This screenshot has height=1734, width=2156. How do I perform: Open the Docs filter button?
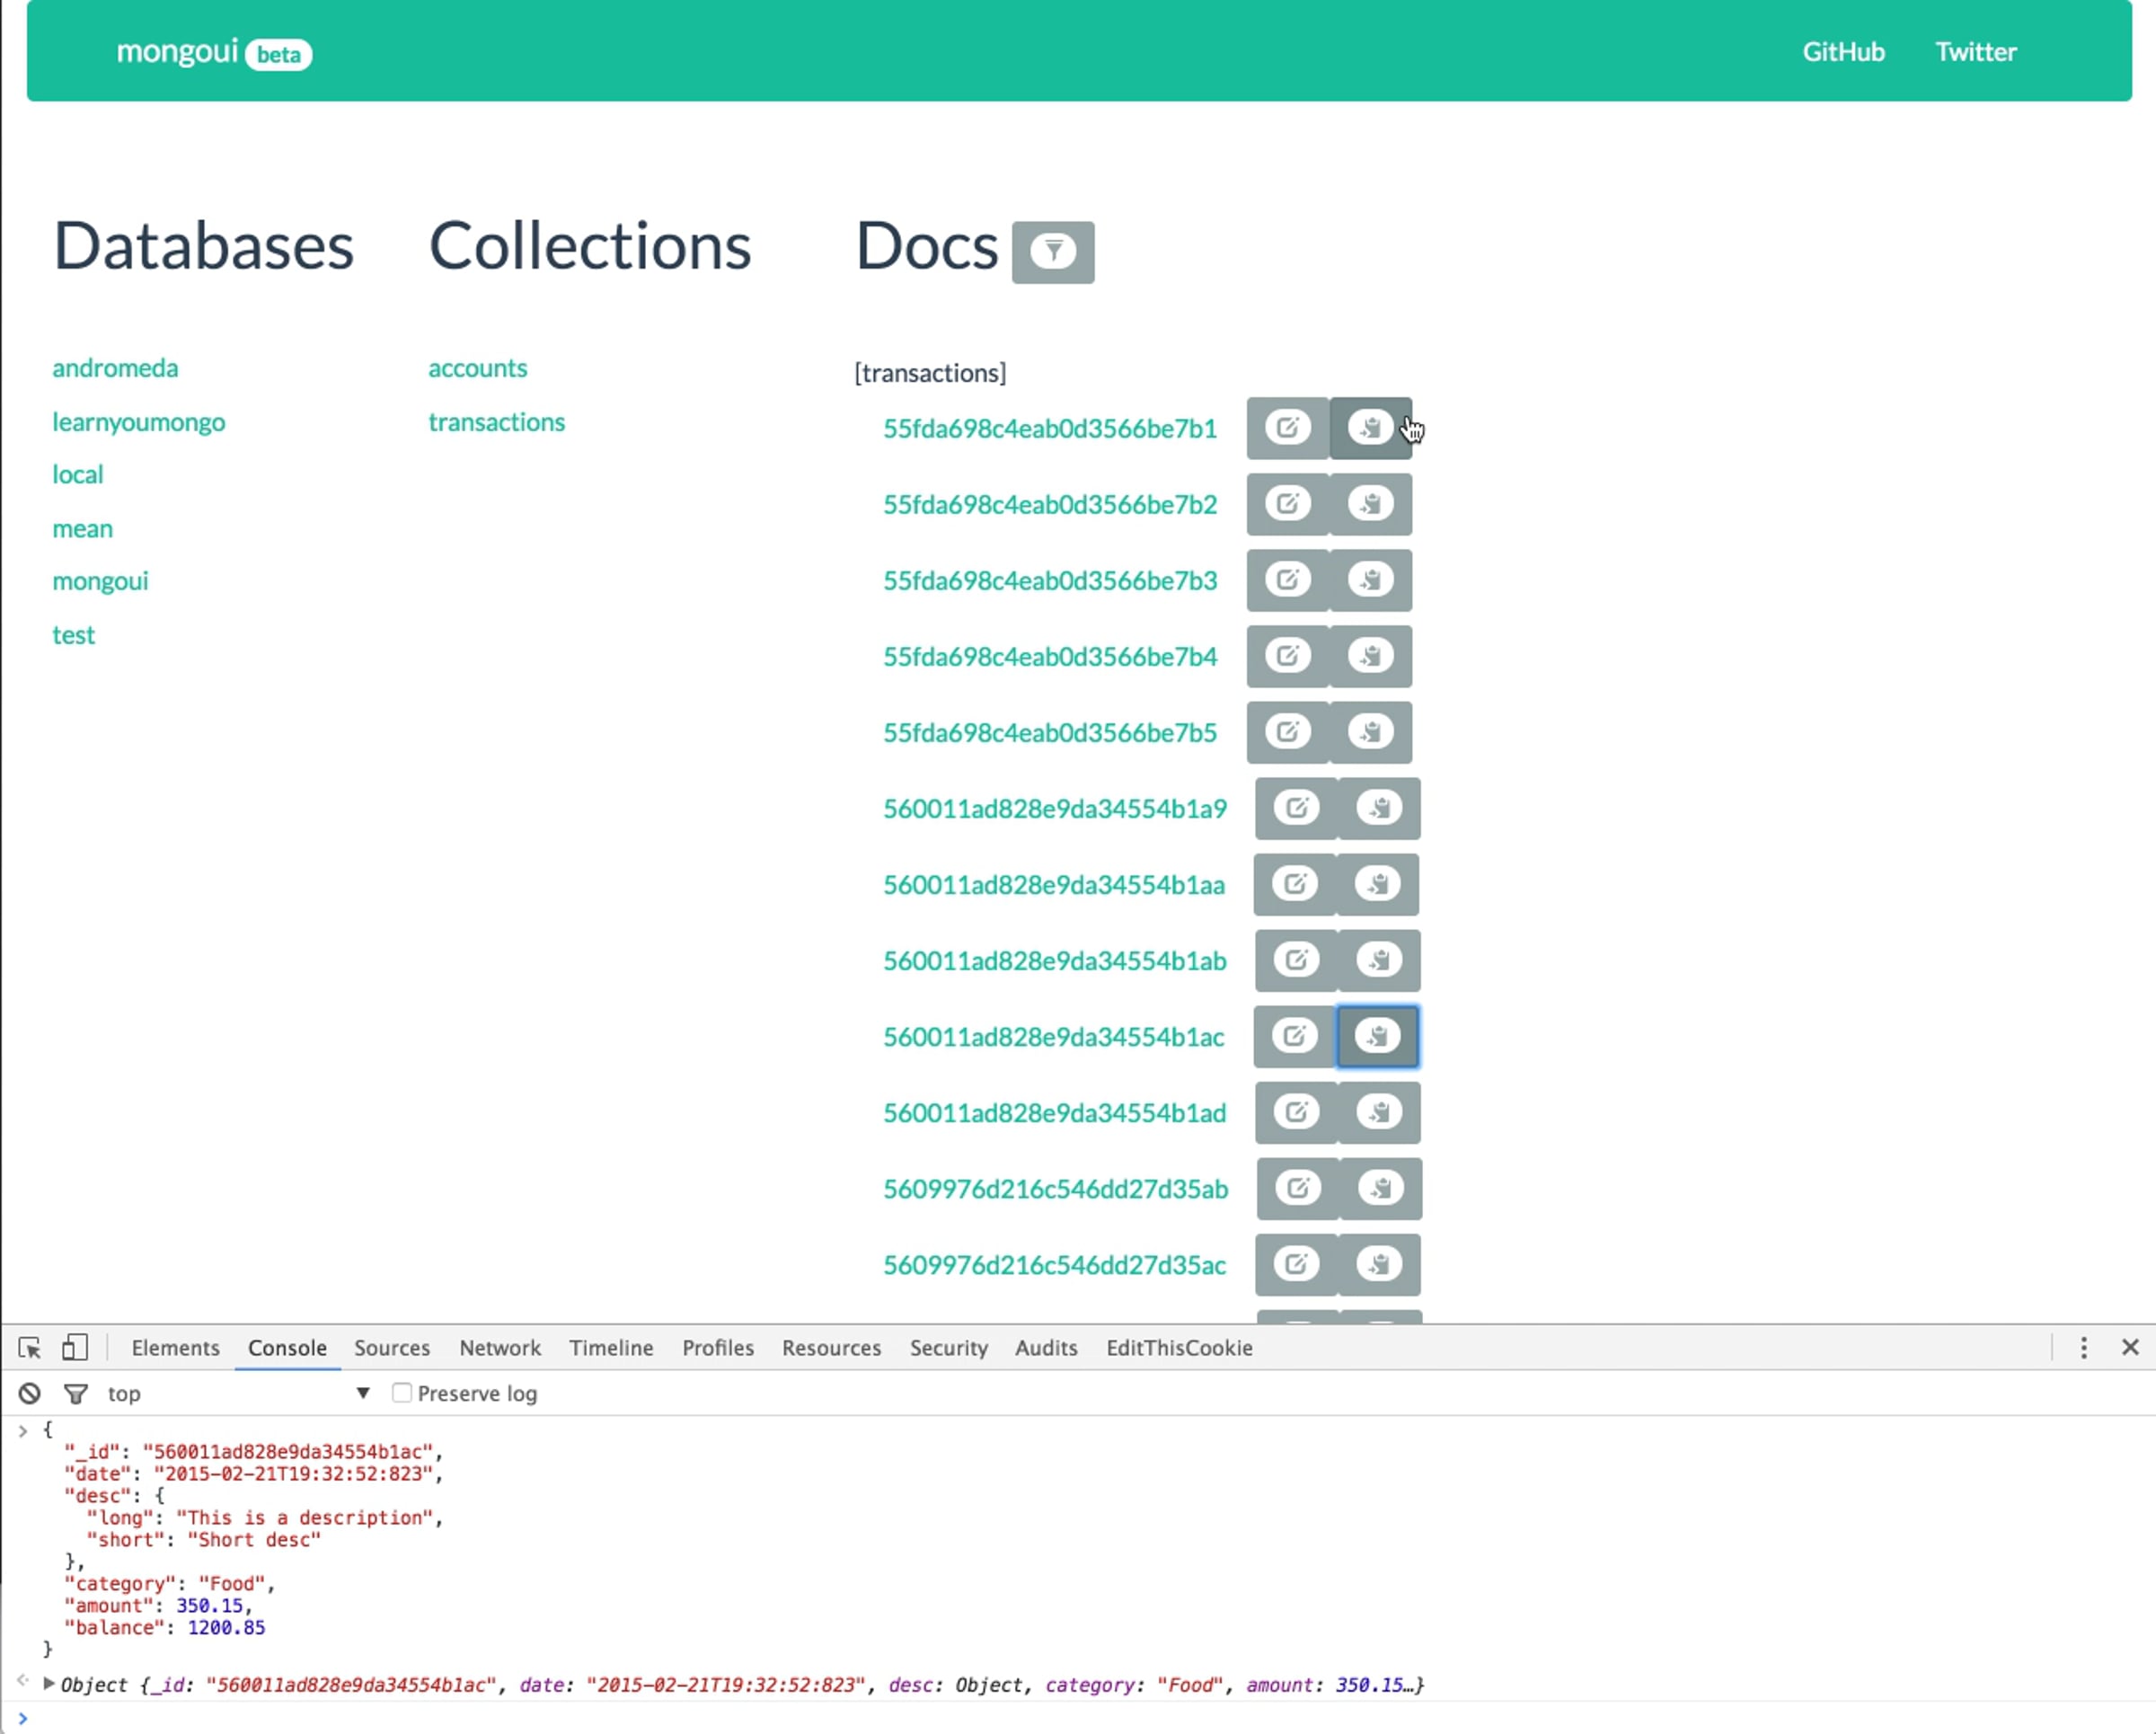click(x=1053, y=252)
